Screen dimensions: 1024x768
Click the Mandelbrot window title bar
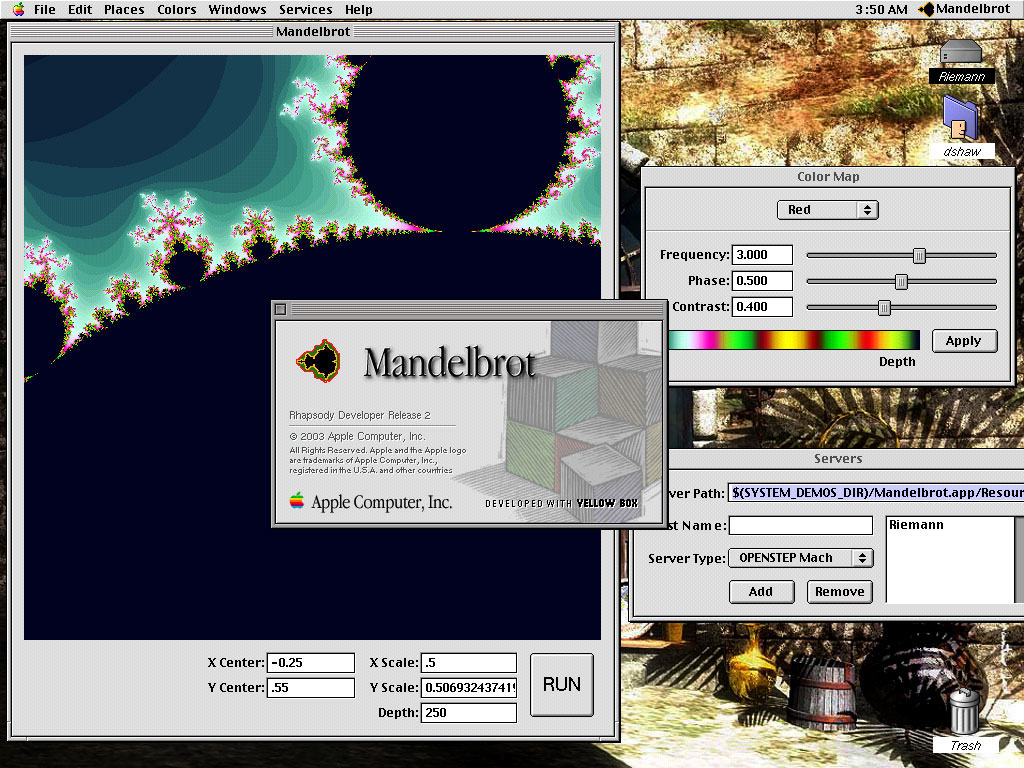(x=313, y=31)
